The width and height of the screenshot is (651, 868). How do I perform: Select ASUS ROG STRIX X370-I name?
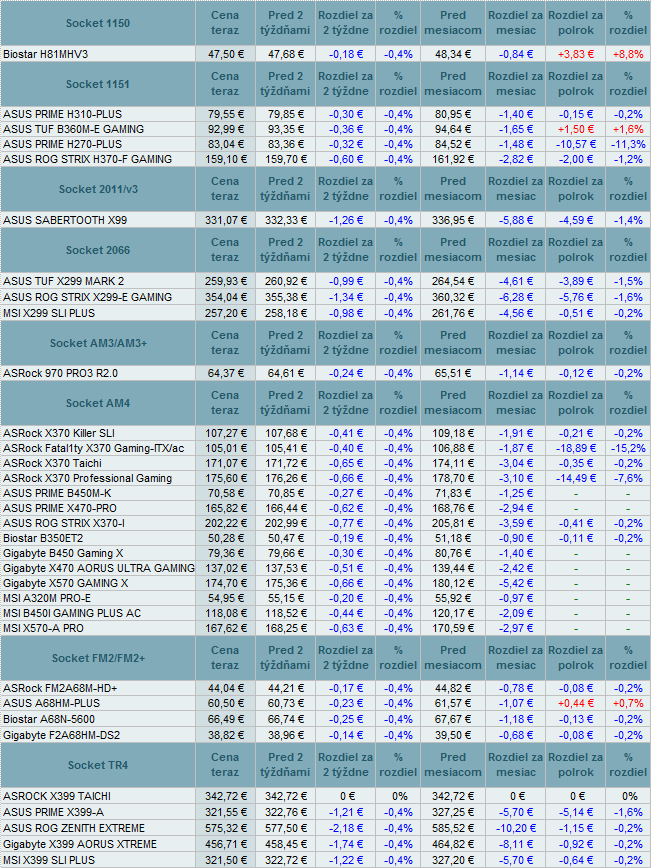click(64, 523)
